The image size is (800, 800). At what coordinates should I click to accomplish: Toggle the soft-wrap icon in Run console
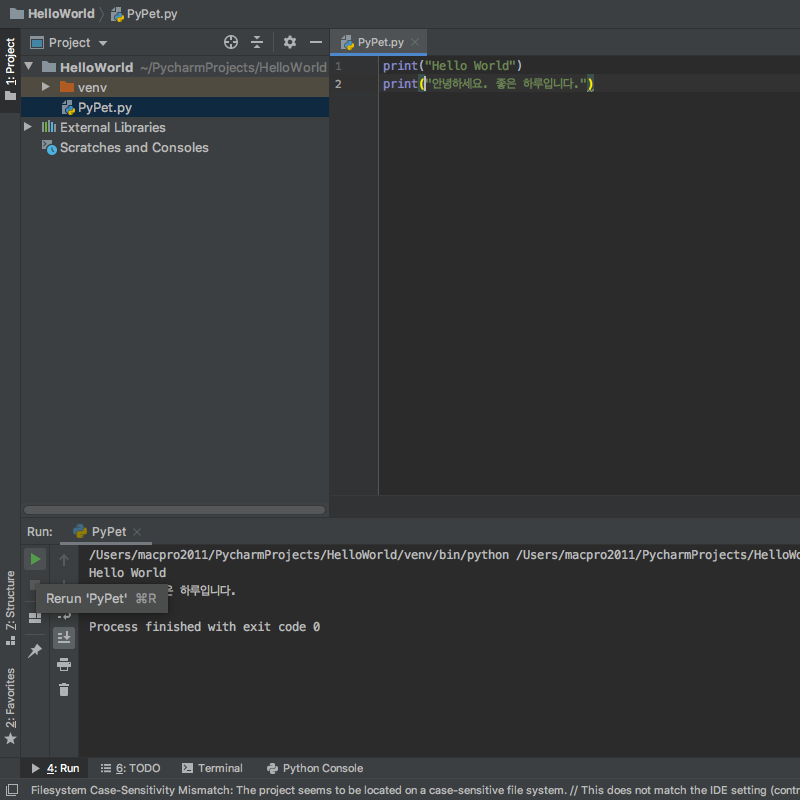[64, 616]
